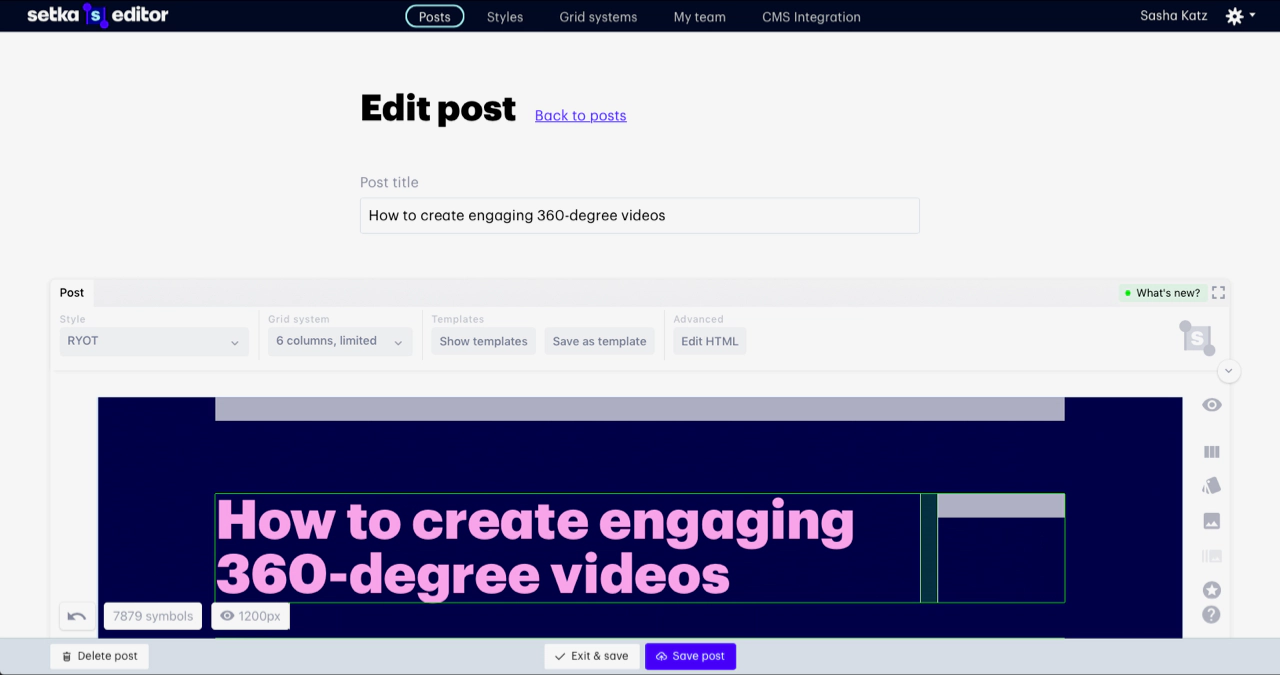Collapse the toolbar with chevron button
Image resolution: width=1280 pixels, height=675 pixels.
click(1229, 371)
